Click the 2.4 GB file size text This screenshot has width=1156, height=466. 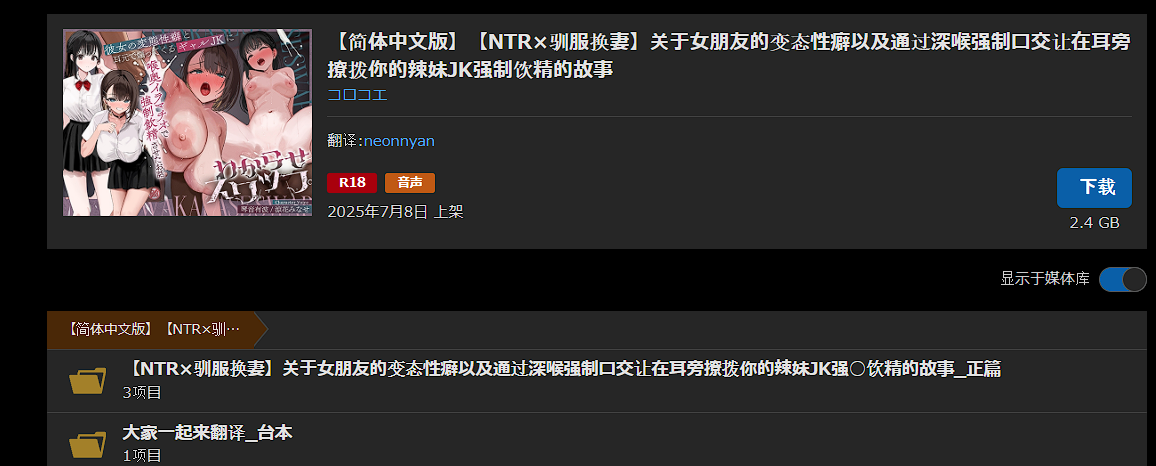(x=1094, y=223)
